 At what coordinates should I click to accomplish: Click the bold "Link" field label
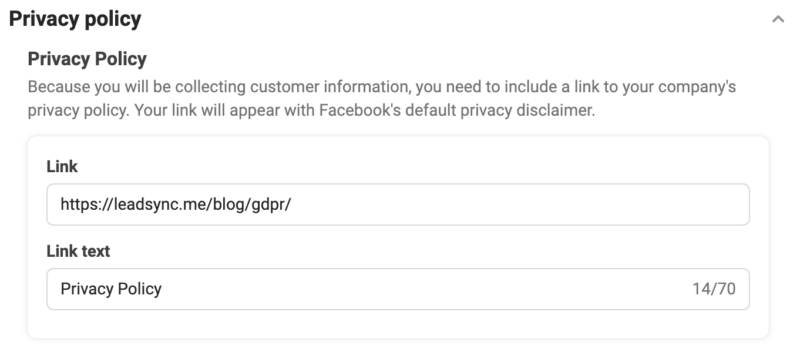click(62, 166)
